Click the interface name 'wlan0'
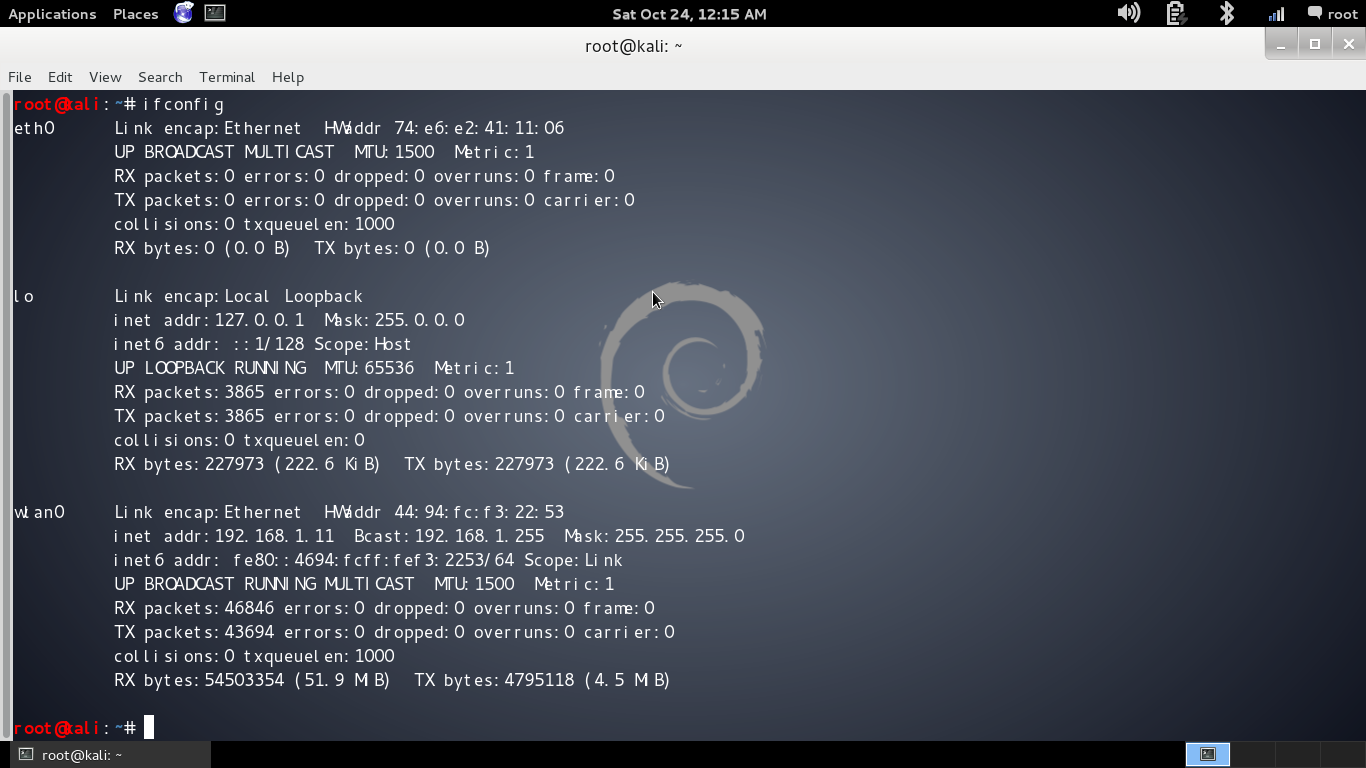 [39, 512]
